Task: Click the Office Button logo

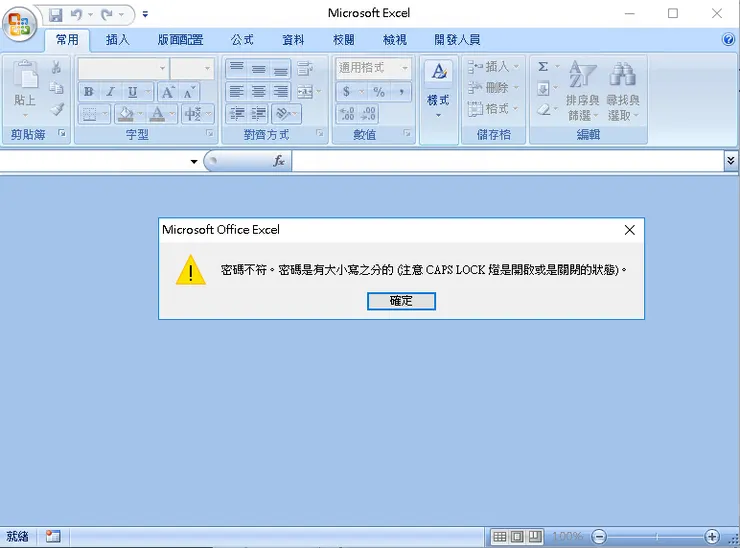Action: [19, 23]
